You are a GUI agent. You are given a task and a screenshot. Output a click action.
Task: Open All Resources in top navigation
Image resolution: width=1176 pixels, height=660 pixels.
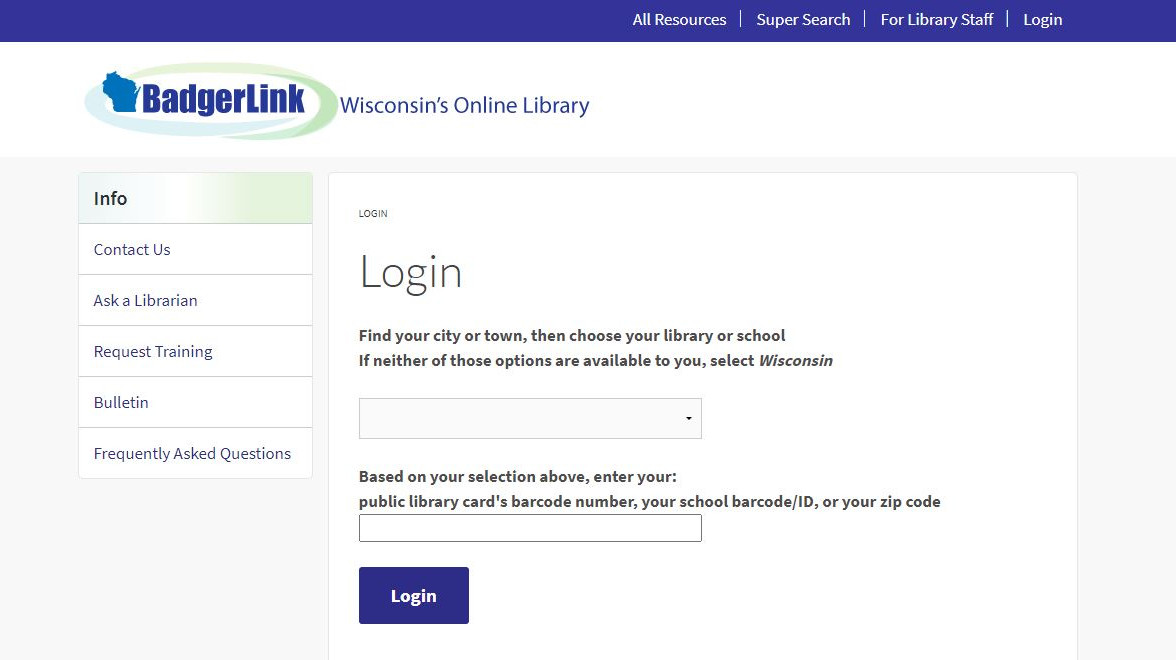679,20
